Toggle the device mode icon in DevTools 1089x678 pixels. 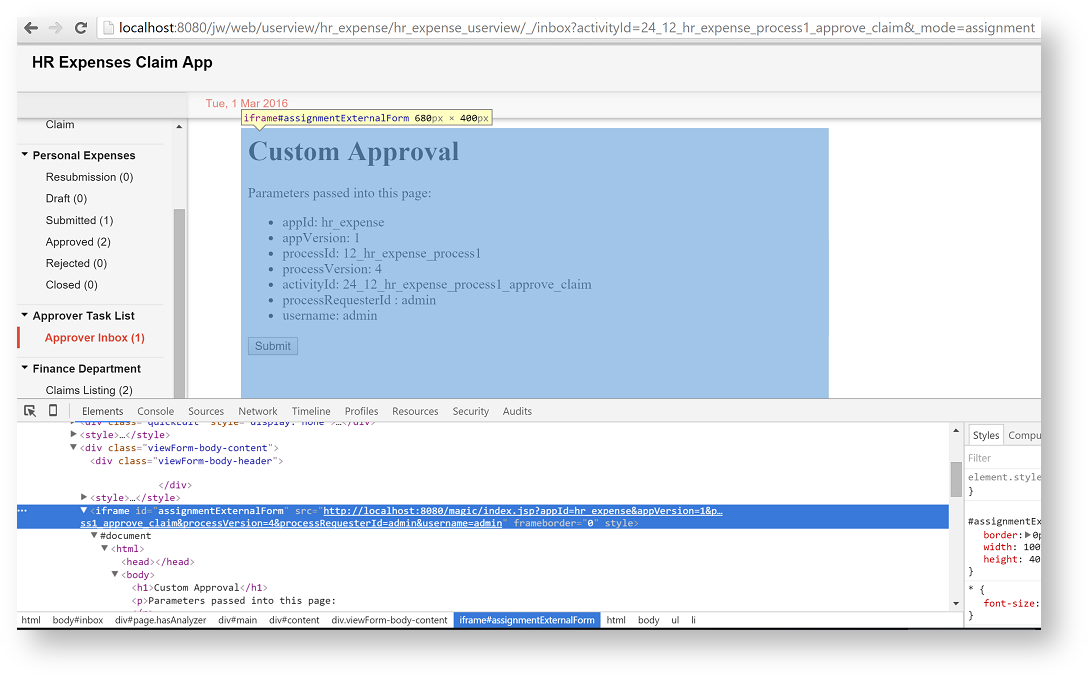coord(53,411)
